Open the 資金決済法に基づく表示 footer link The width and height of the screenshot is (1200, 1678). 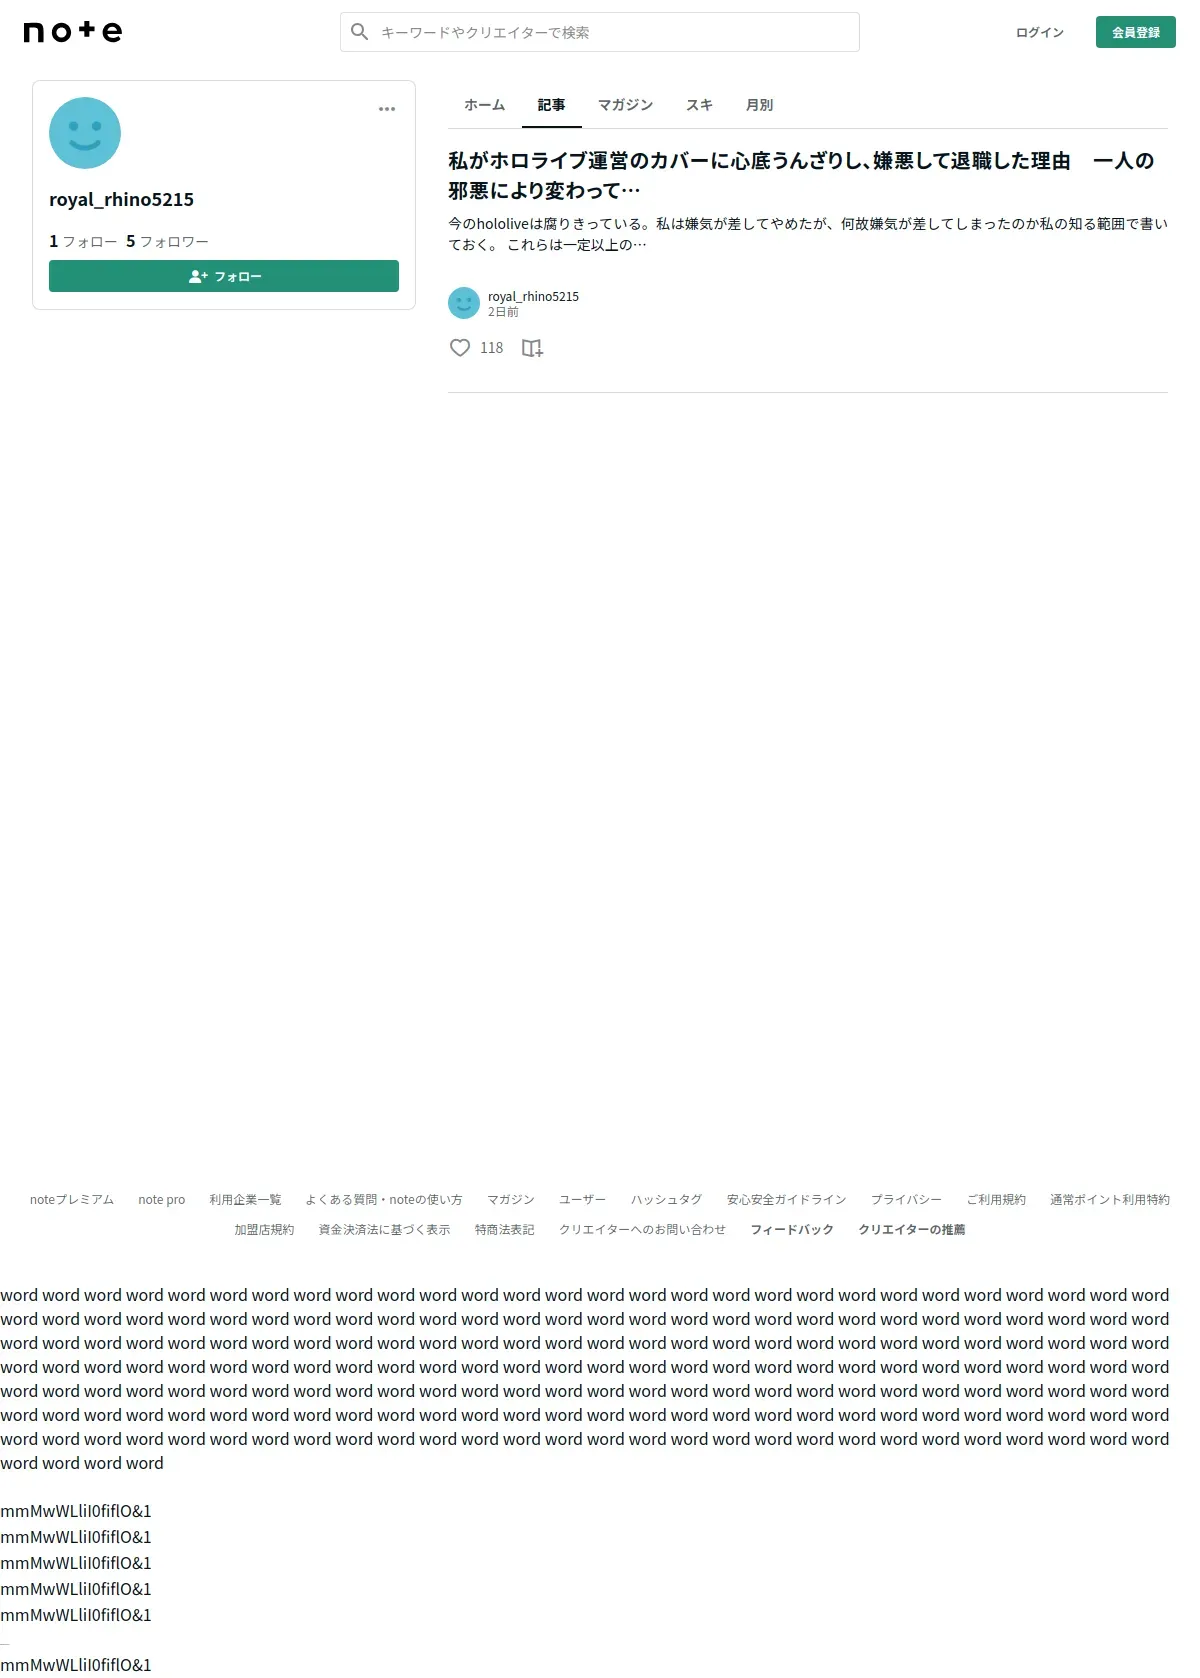[385, 1230]
